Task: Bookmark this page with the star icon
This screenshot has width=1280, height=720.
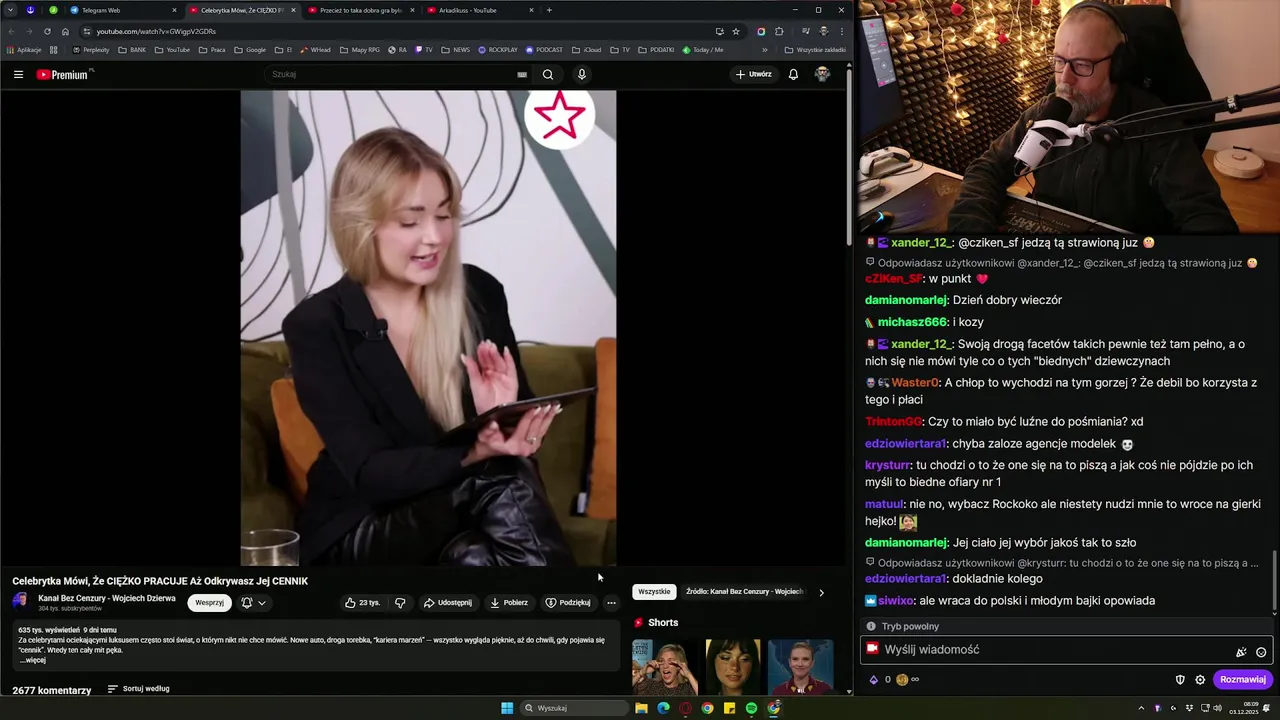Action: coord(735,31)
